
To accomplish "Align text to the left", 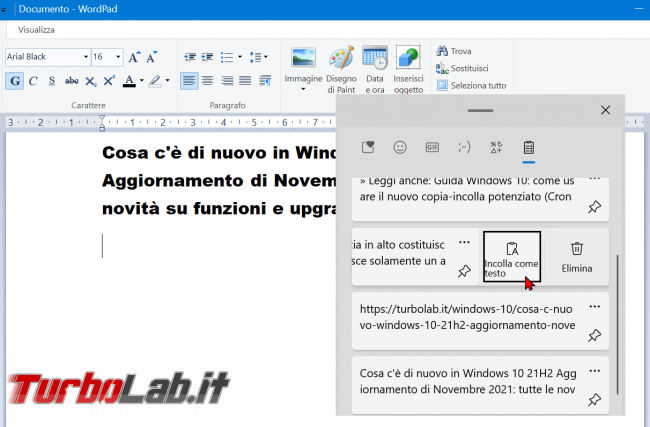I will point(189,80).
